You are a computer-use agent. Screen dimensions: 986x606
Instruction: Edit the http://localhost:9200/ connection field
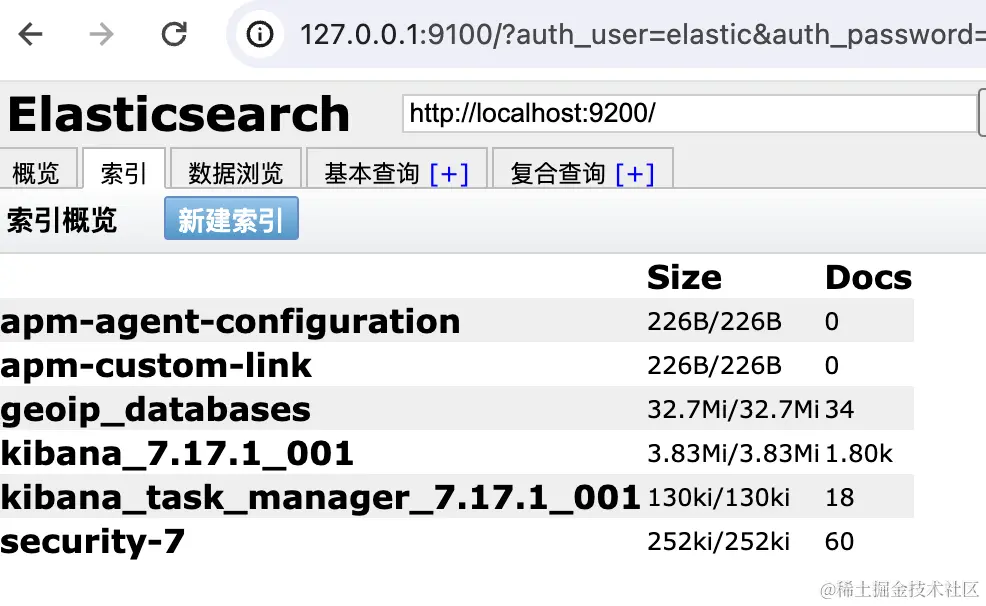tap(689, 114)
